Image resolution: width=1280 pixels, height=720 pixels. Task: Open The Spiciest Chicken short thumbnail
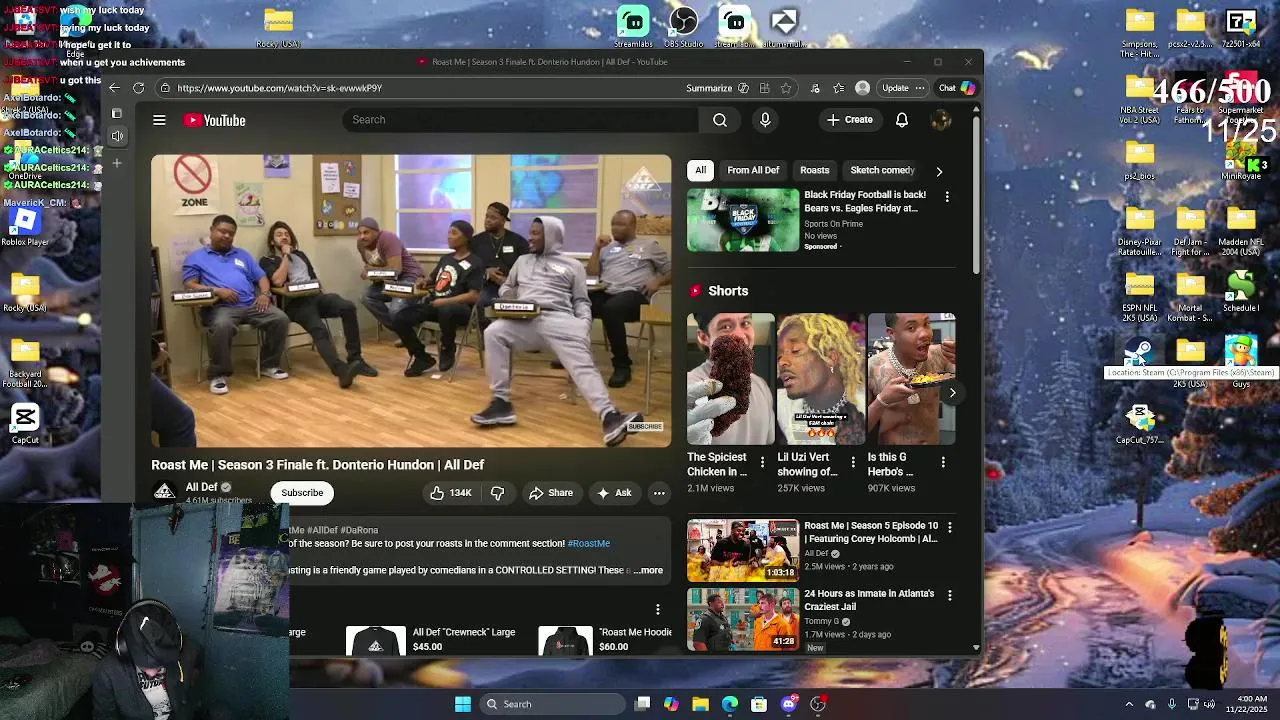click(x=730, y=379)
